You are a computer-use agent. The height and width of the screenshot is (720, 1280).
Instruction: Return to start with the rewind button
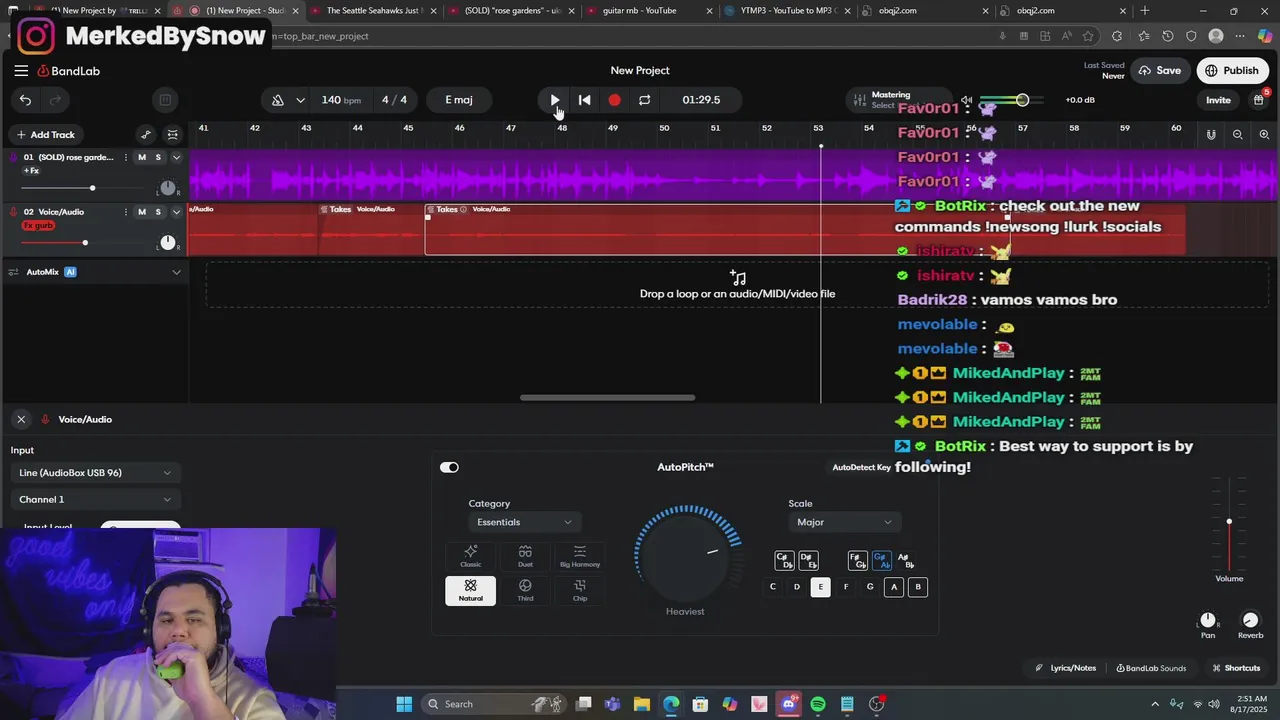coord(585,100)
